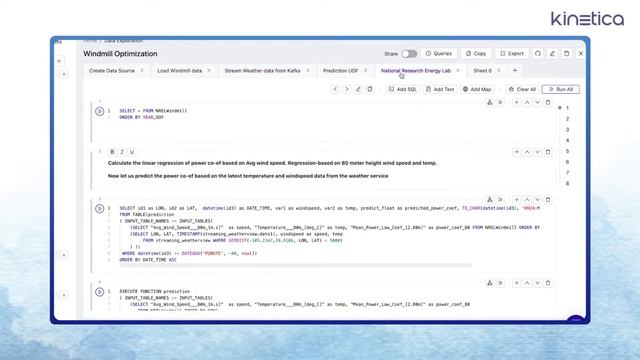Move block 1 up with the up chevron
The height and width of the screenshot is (360, 640).
click(x=527, y=102)
